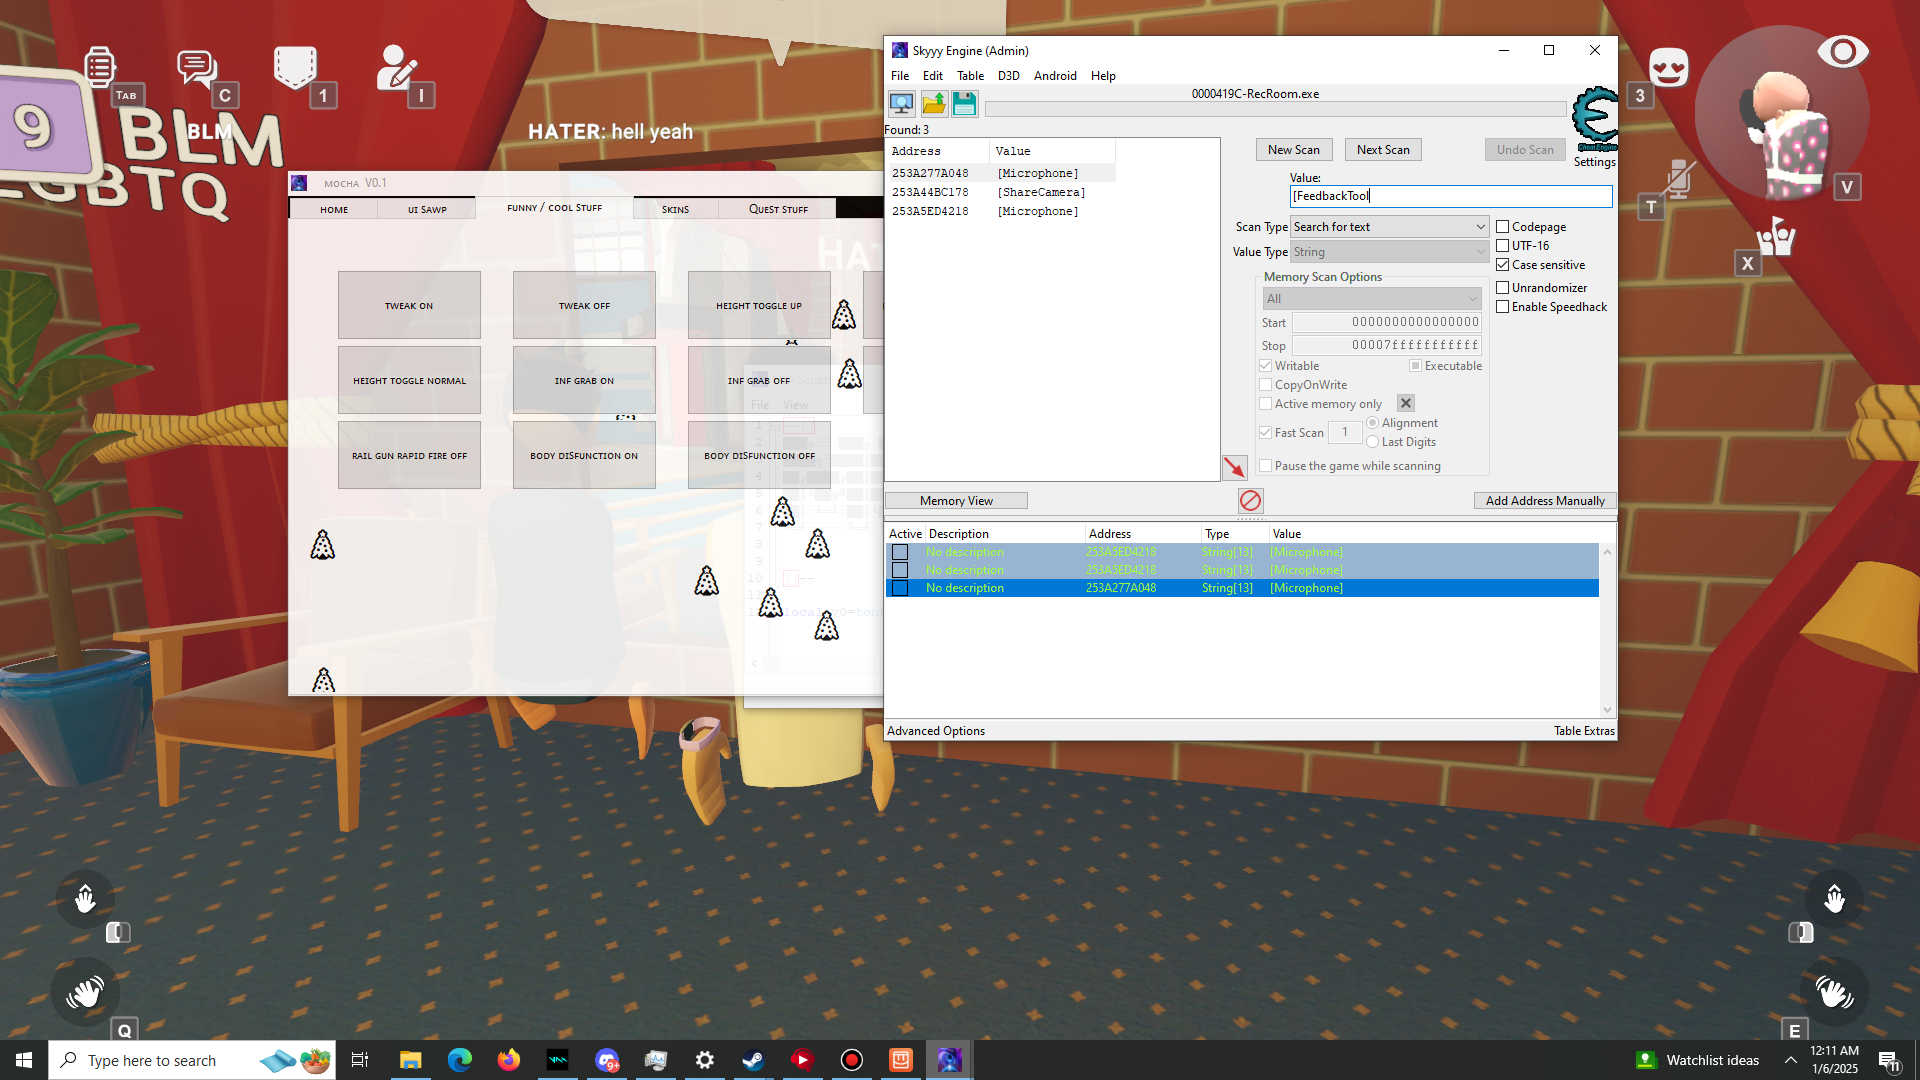Click the heart-eyes emoji reaction icon
The height and width of the screenshot is (1080, 1920).
click(x=1668, y=69)
